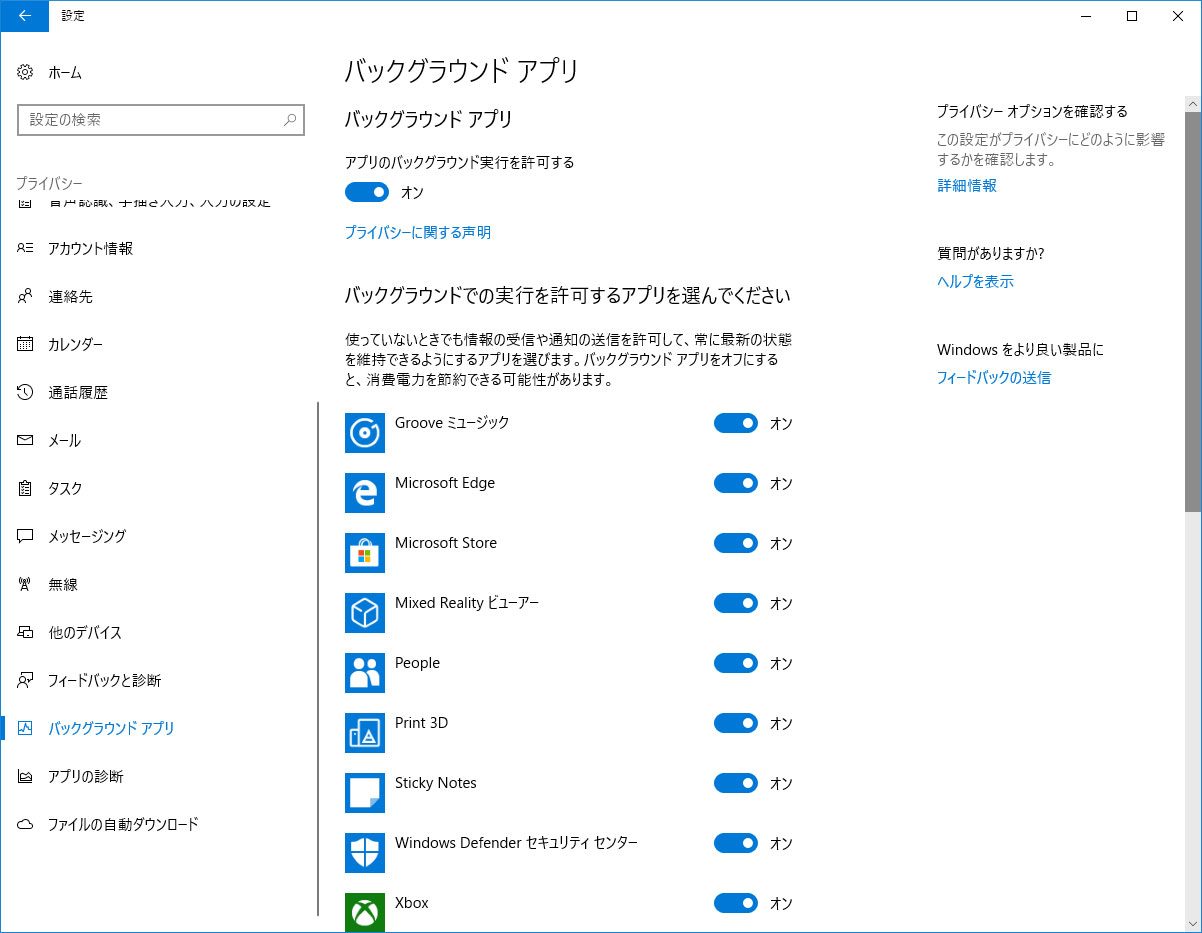The height and width of the screenshot is (933, 1202).
Task: Click the Print 3D app icon
Action: tap(365, 733)
